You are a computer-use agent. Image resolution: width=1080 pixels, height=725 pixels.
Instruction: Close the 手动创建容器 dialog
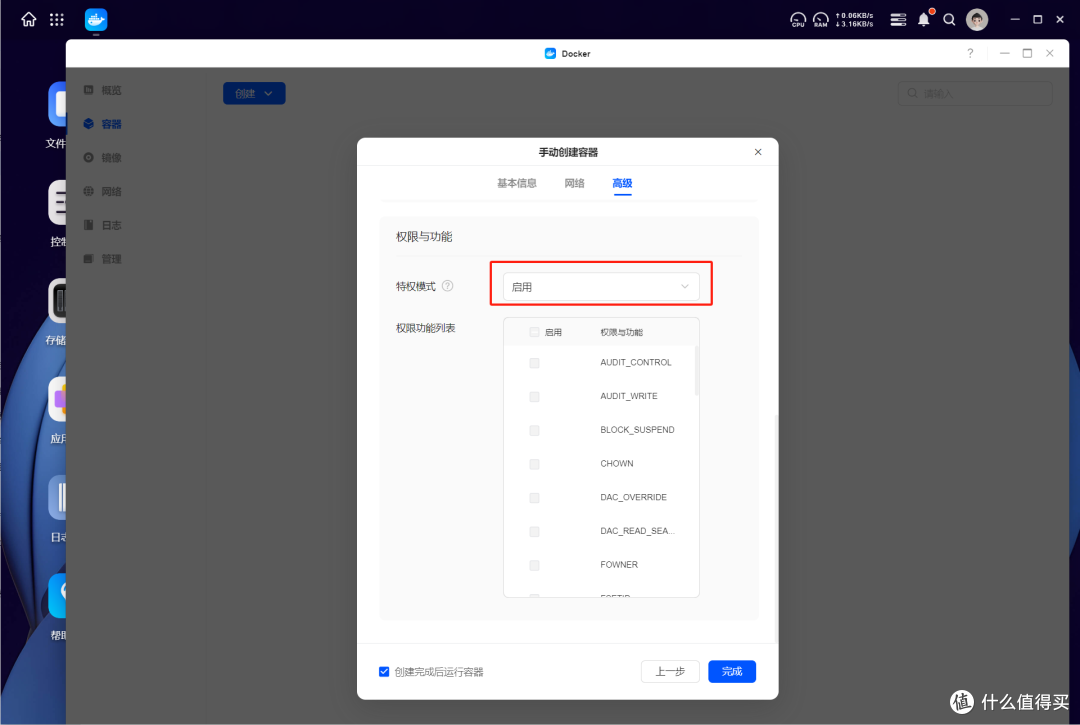[x=758, y=151]
